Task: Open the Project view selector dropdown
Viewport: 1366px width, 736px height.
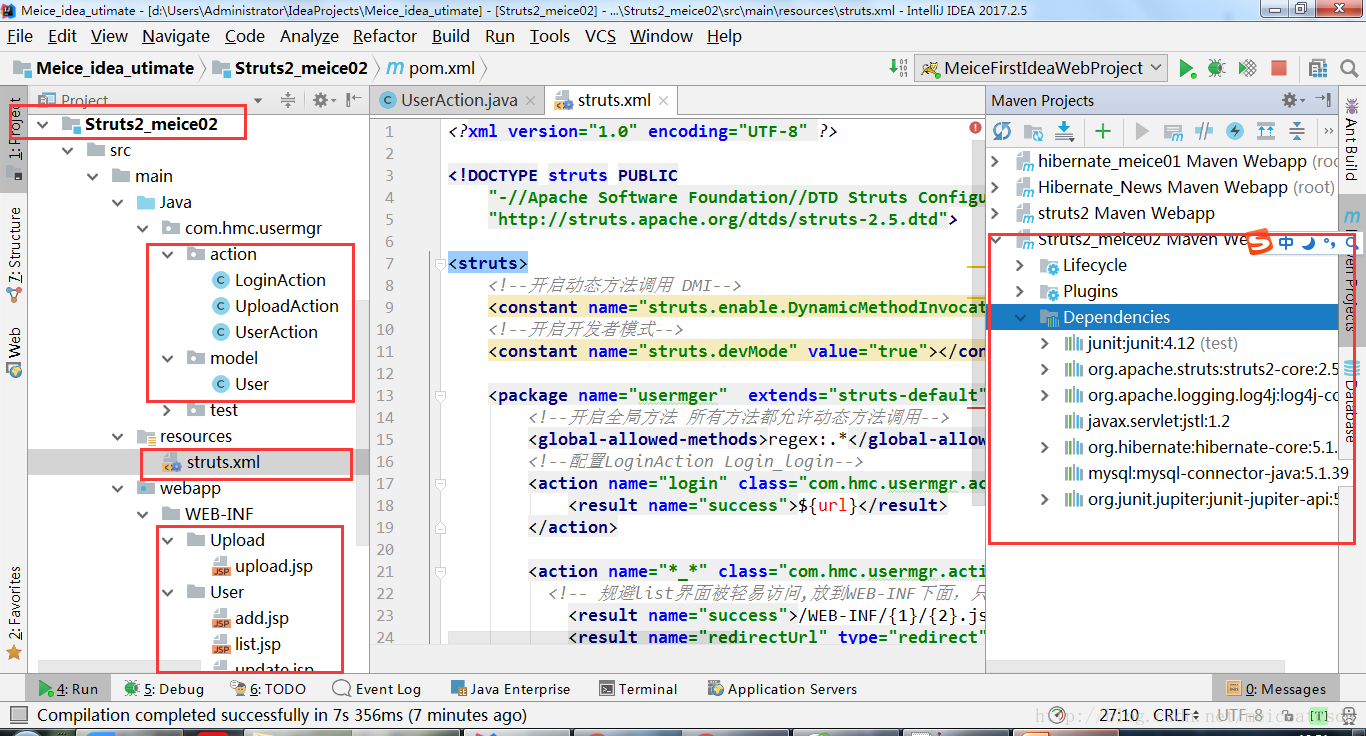Action: [257, 100]
